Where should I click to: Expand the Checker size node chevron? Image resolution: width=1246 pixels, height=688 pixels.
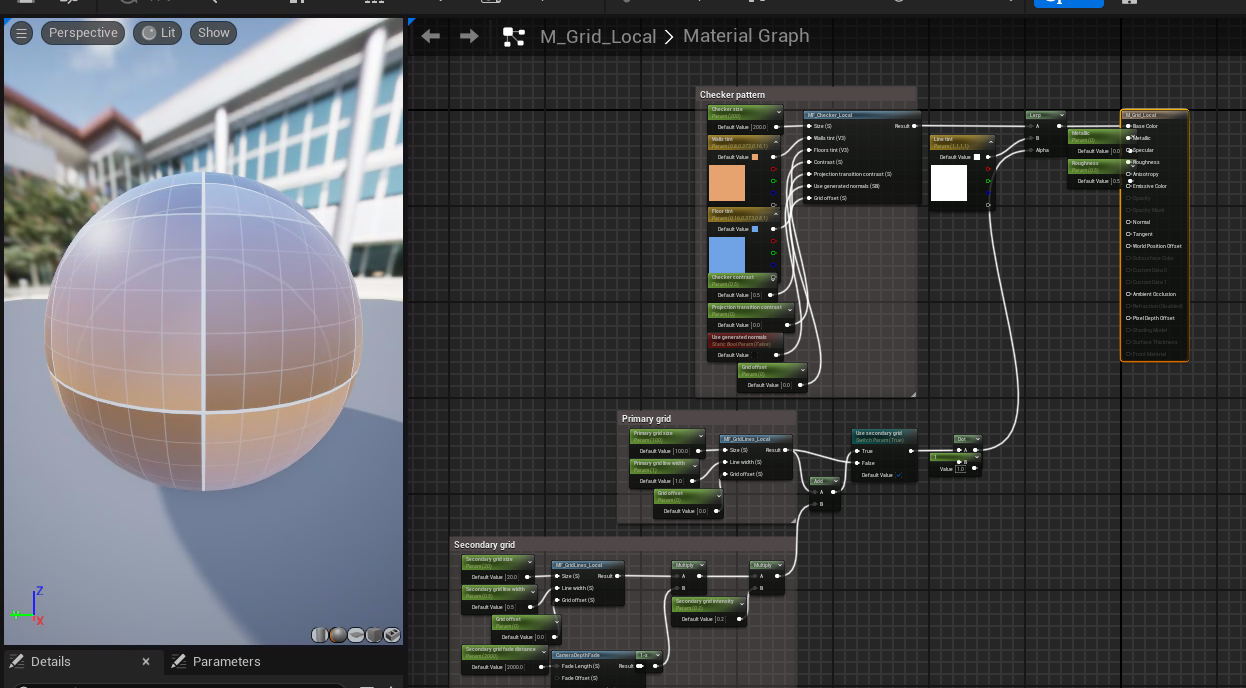click(x=778, y=112)
